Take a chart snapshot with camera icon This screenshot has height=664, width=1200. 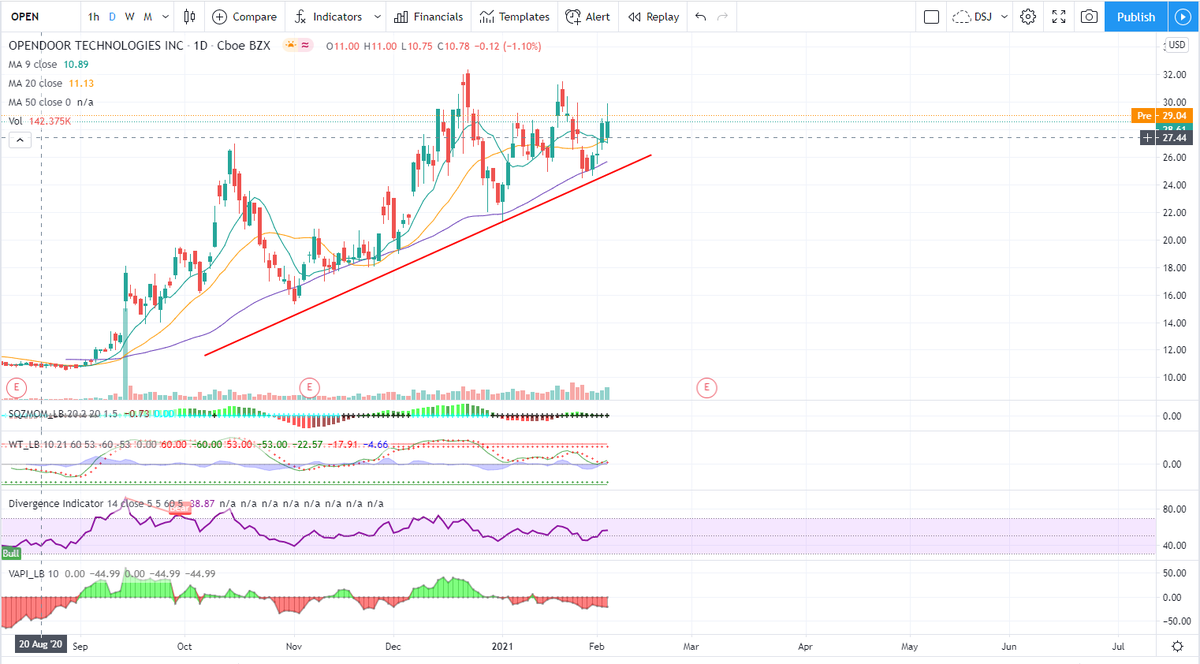(x=1089, y=17)
